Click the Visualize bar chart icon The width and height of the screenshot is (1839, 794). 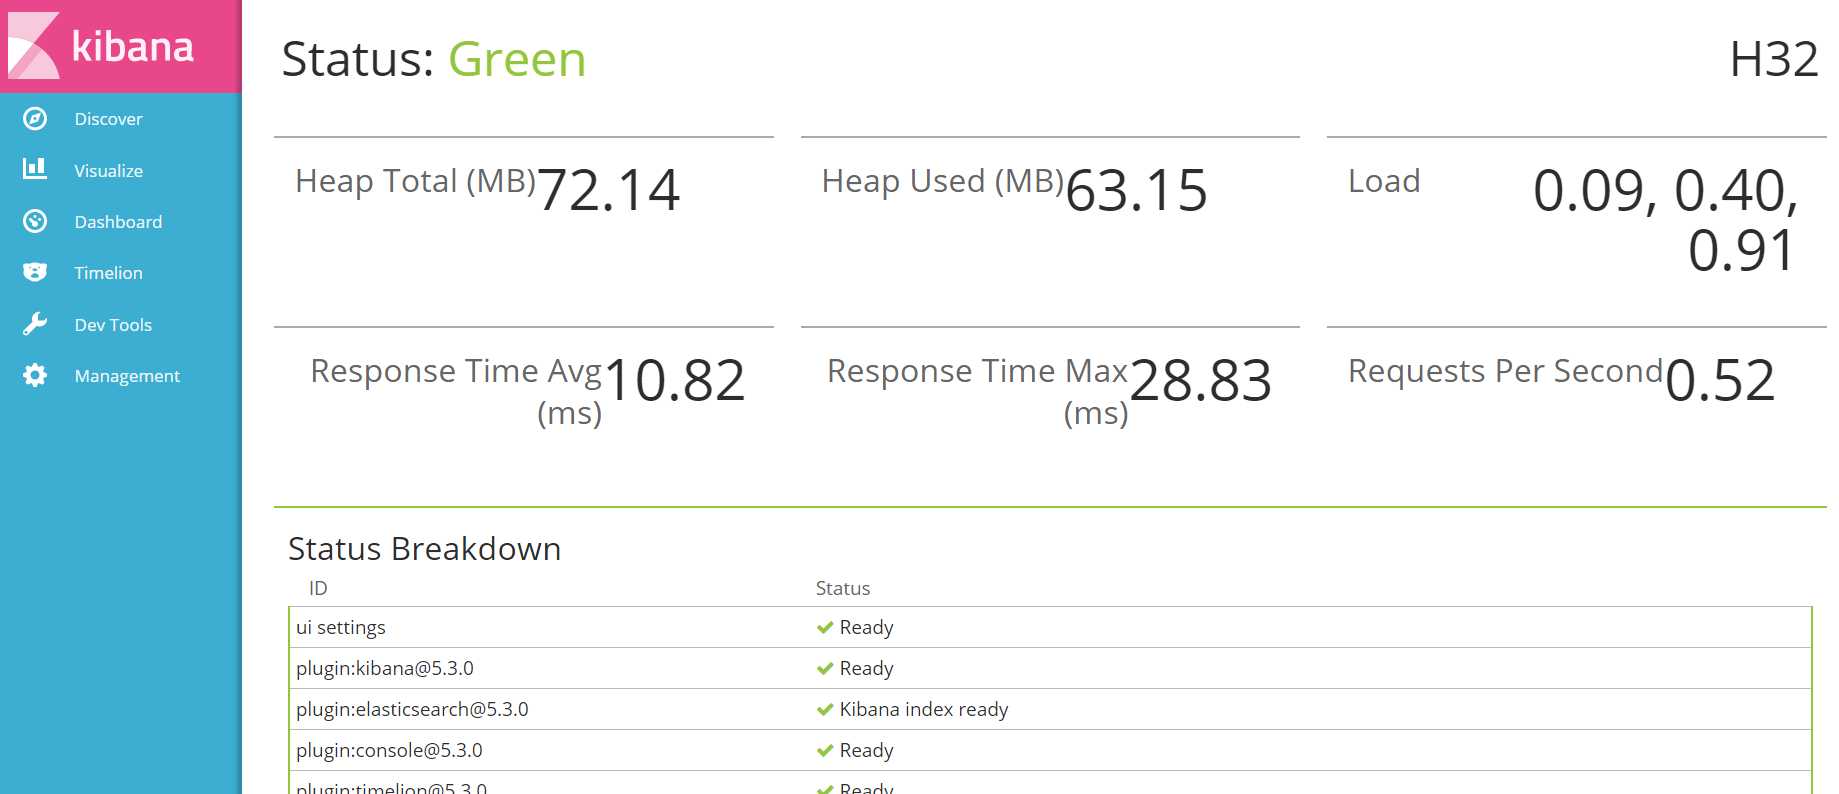(35, 168)
